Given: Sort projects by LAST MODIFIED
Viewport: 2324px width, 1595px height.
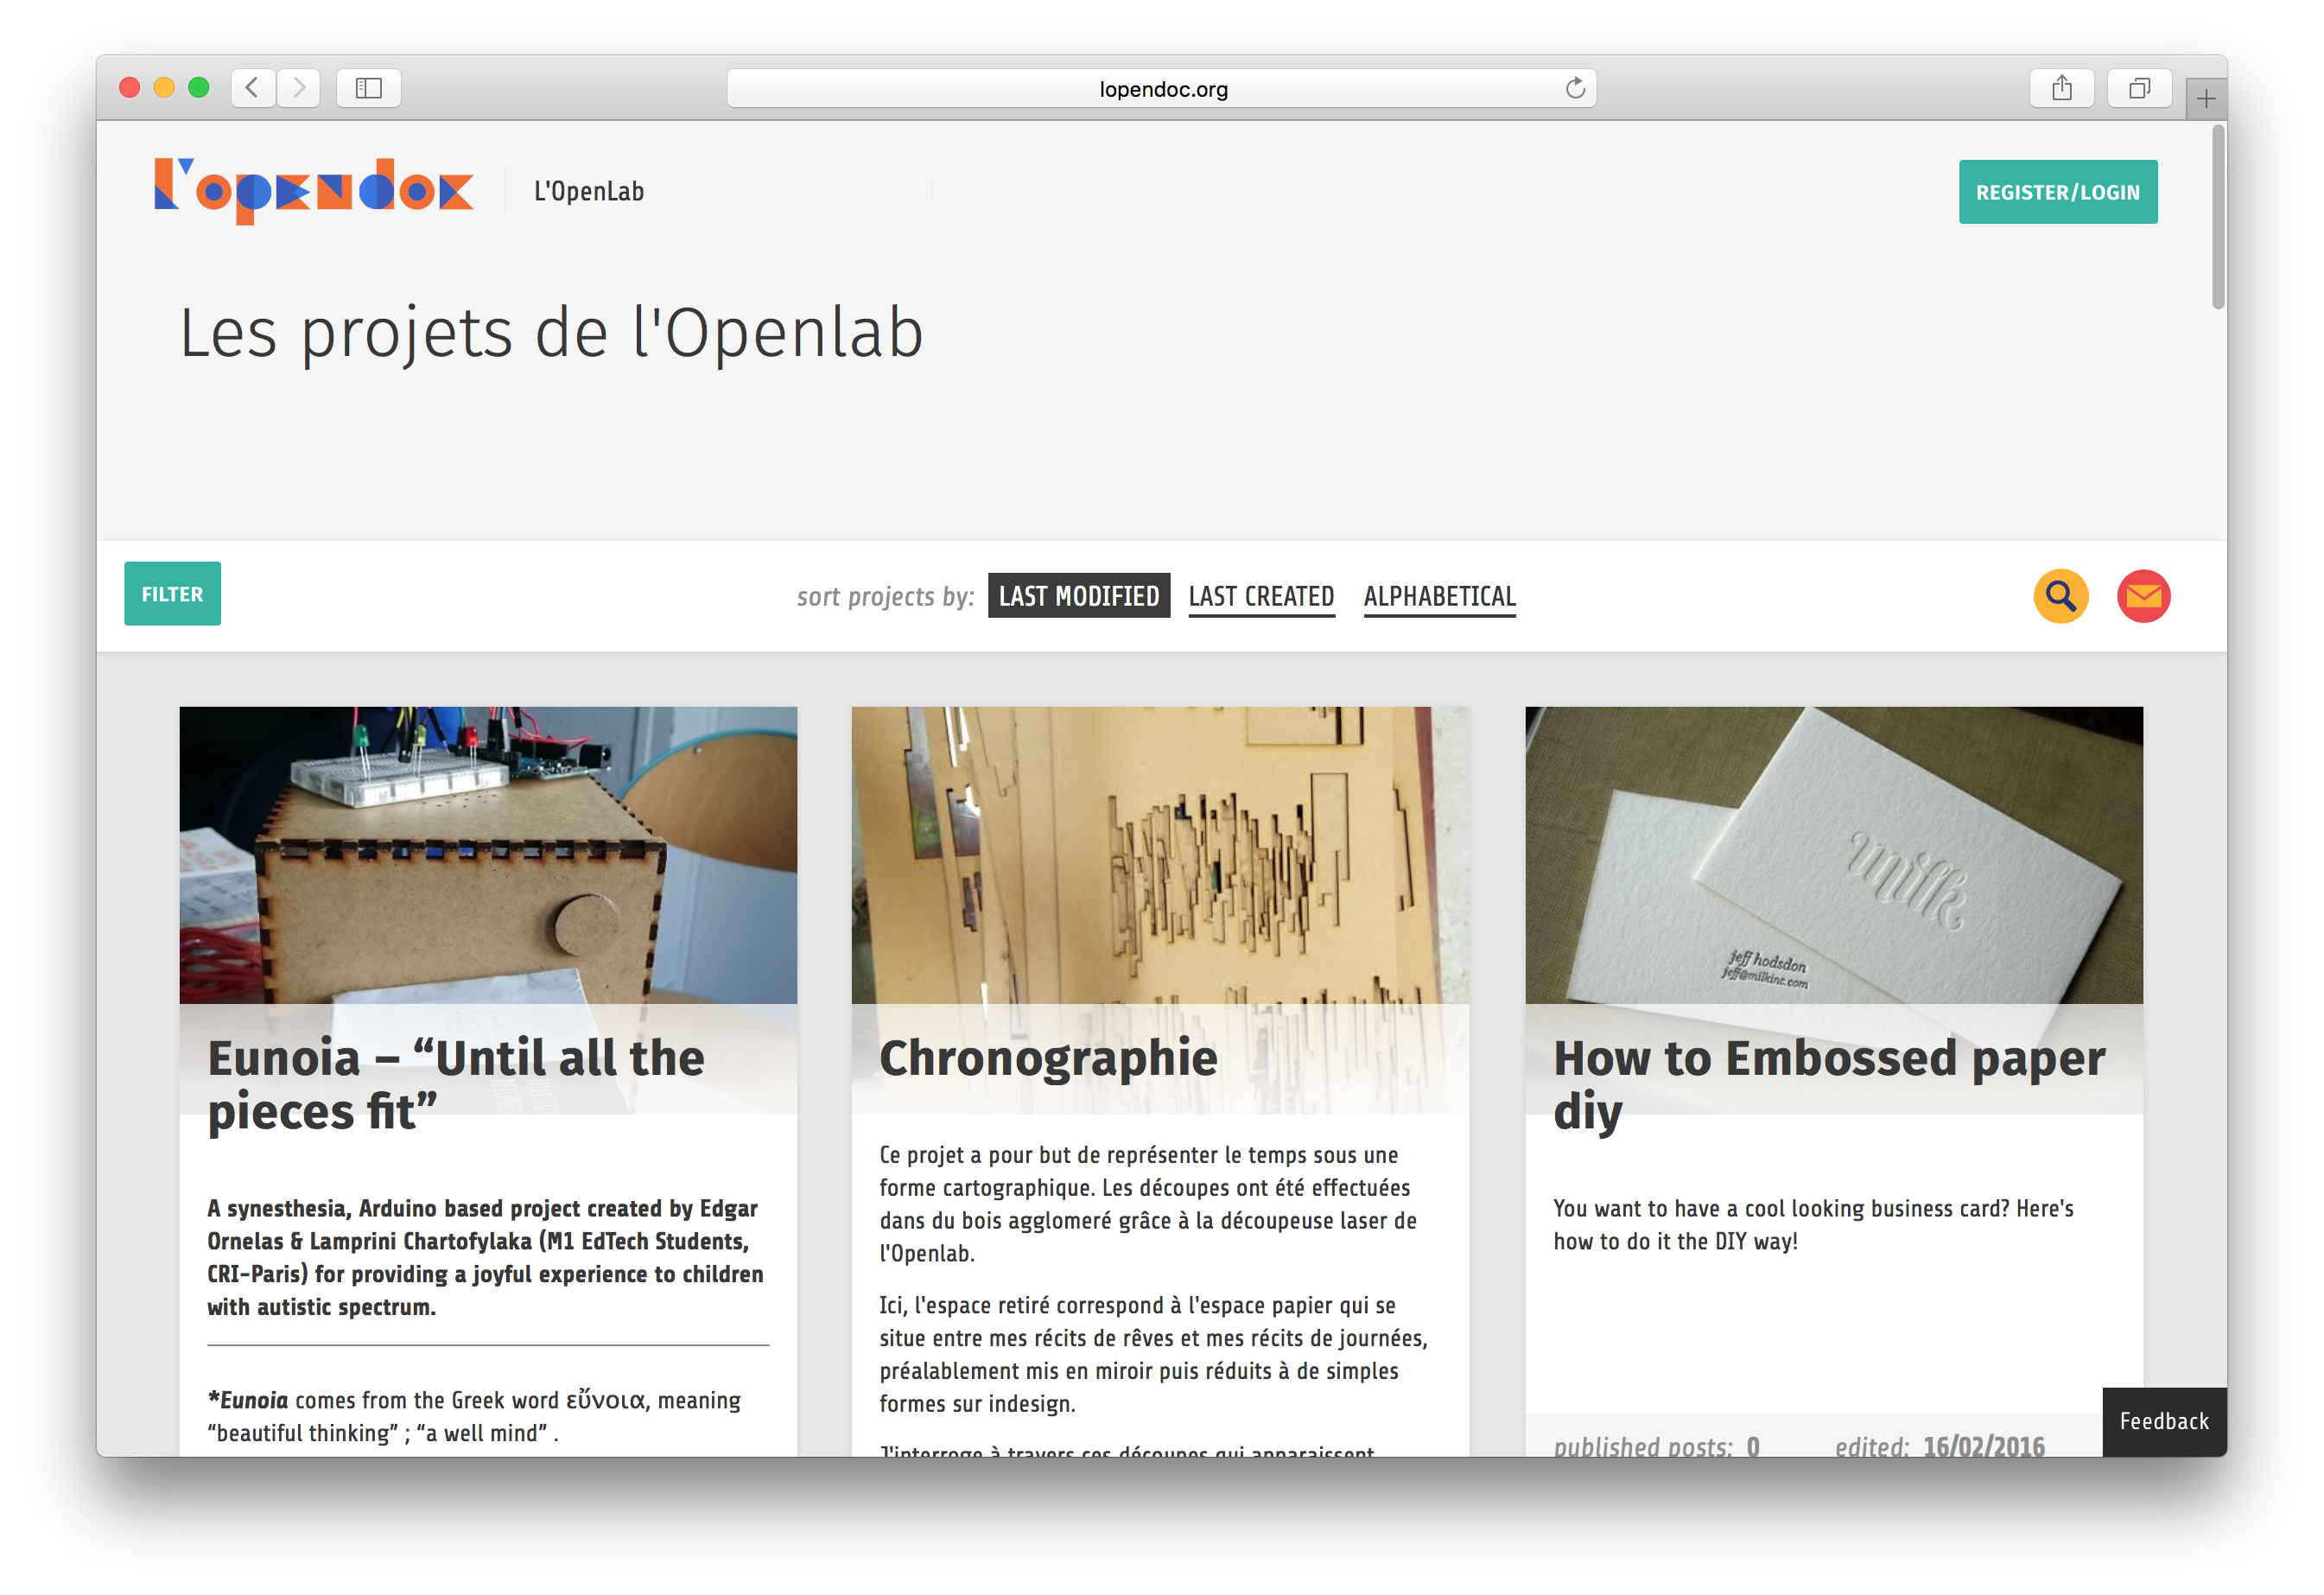Looking at the screenshot, I should click(x=1079, y=596).
